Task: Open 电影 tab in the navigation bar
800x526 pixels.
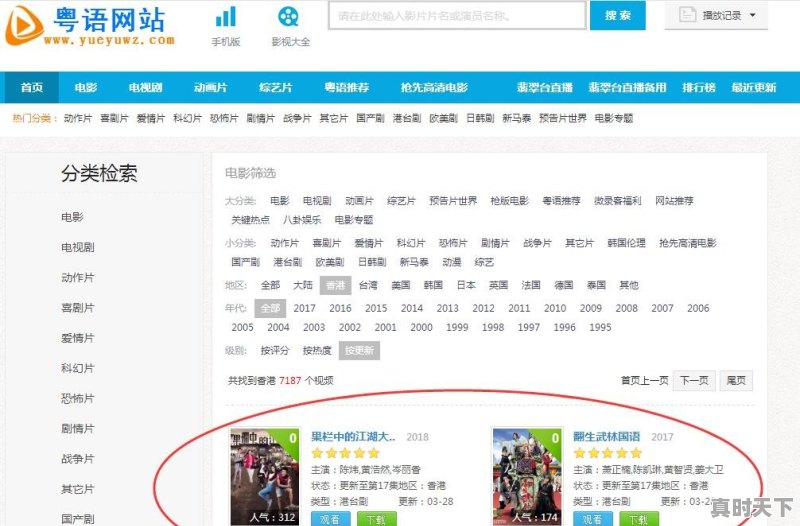Action: pos(86,88)
